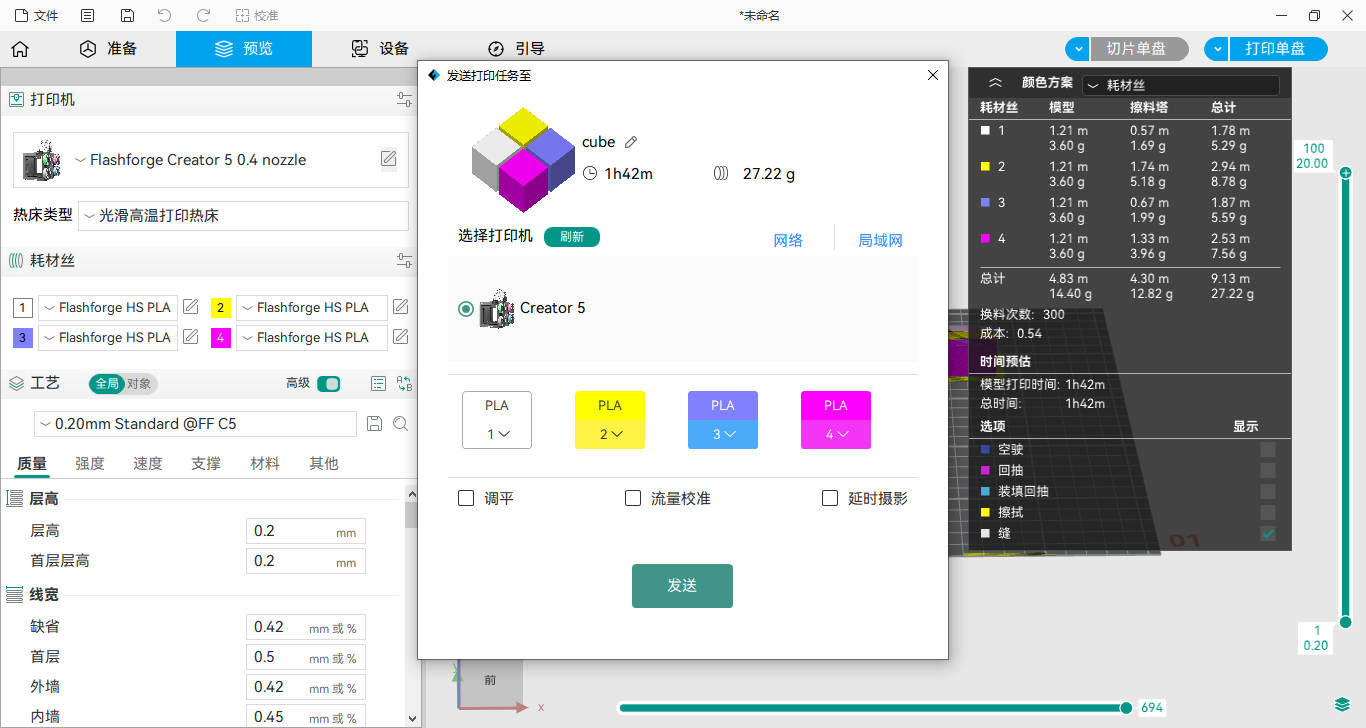Close the 发送打印任务至 dialog

933,75
